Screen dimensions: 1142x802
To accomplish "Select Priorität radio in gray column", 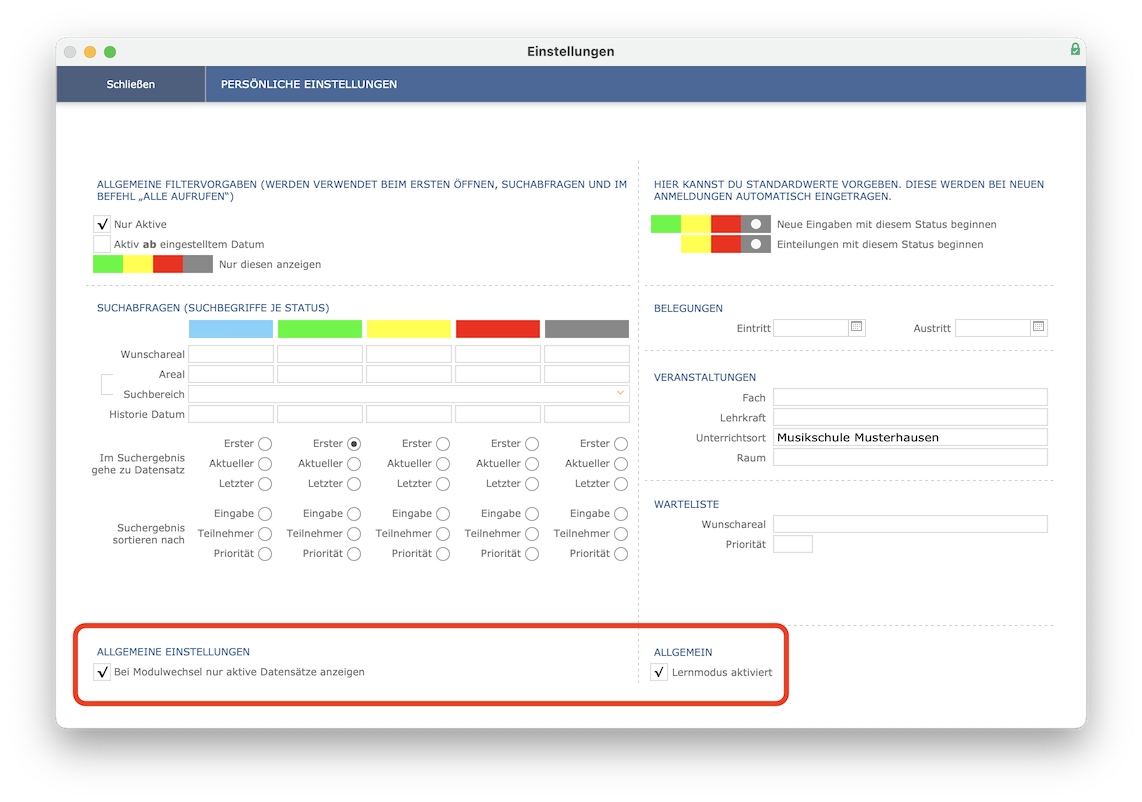I will pos(621,554).
